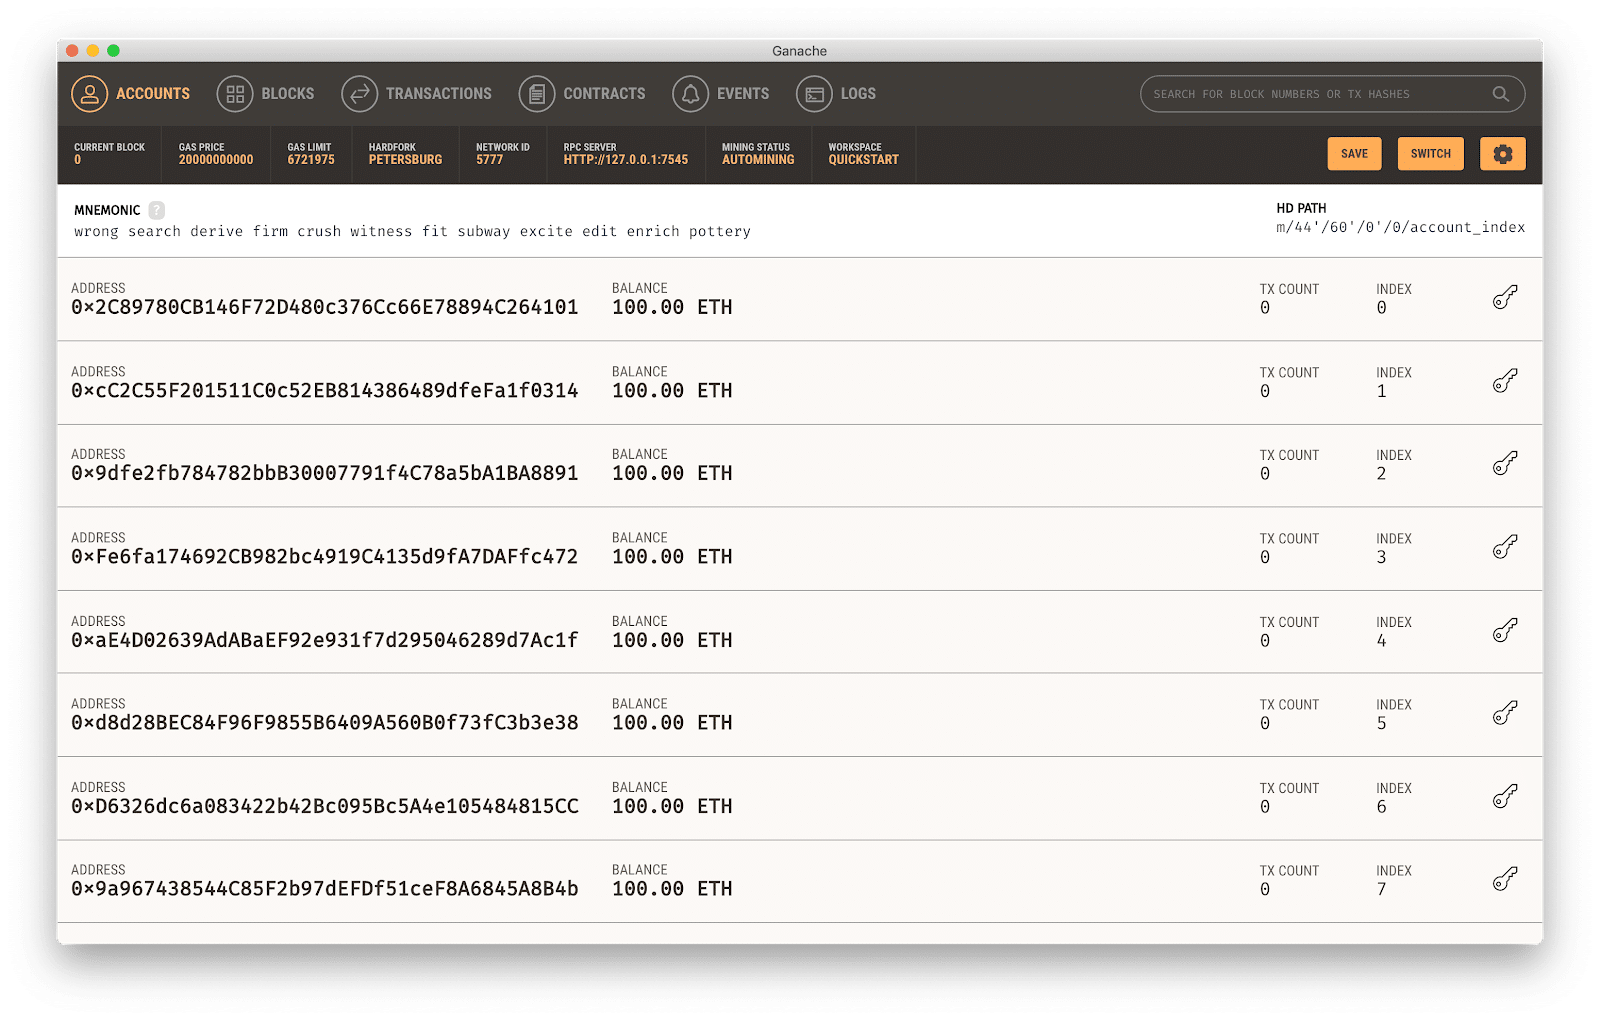Show private key for index 6 account
This screenshot has height=1020, width=1600.
click(1505, 797)
